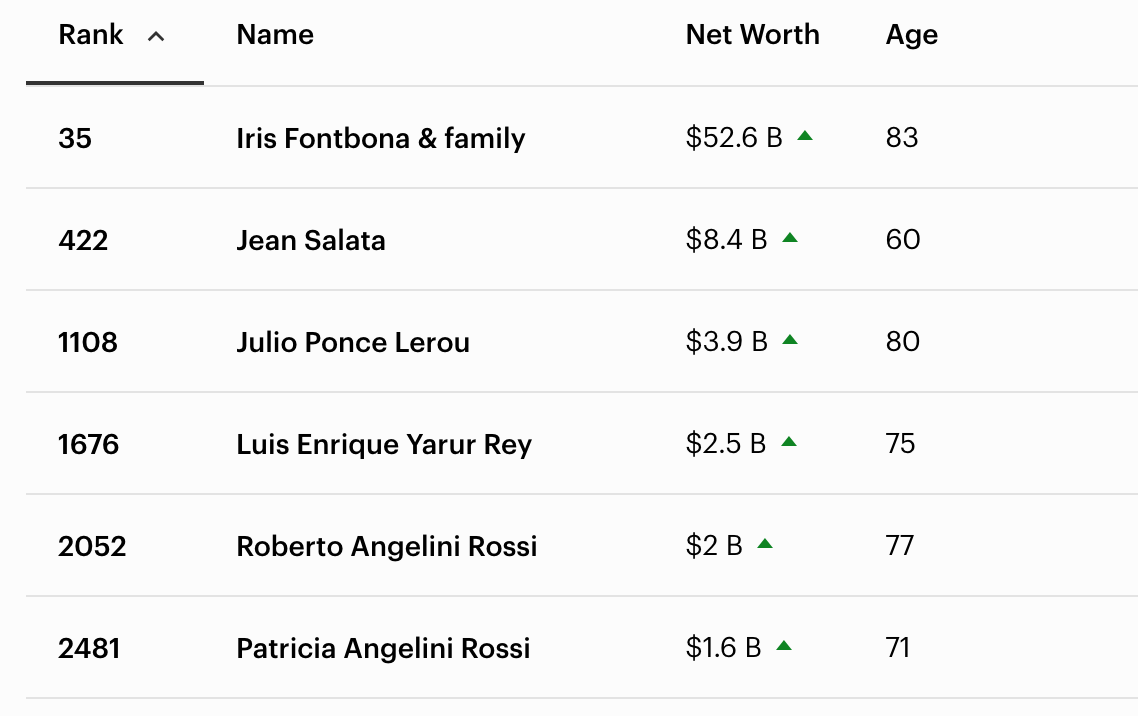Sort by the Rank column header
Image resolution: width=1138 pixels, height=716 pixels.
pyautogui.click(x=91, y=35)
